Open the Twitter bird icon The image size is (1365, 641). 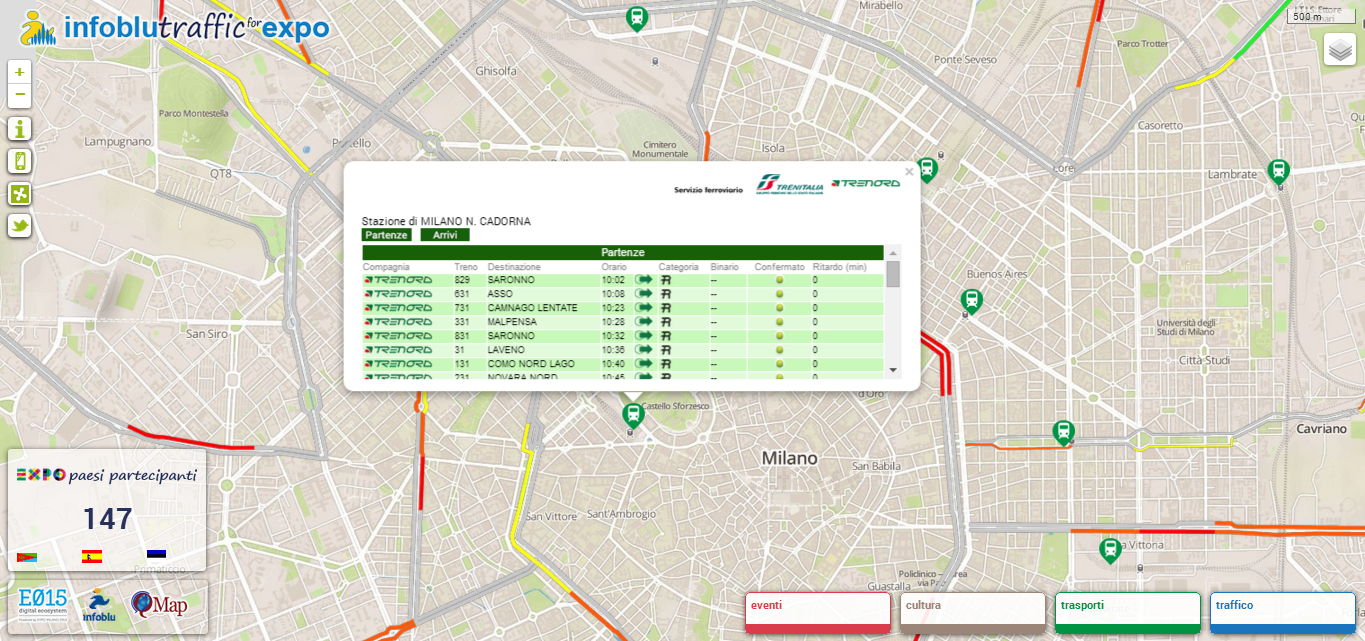19,225
